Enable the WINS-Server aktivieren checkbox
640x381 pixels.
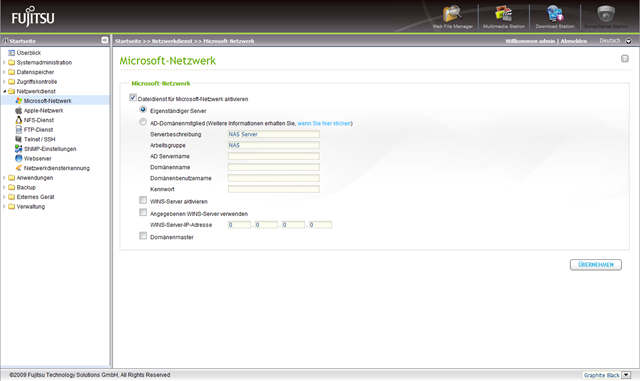pyautogui.click(x=143, y=200)
